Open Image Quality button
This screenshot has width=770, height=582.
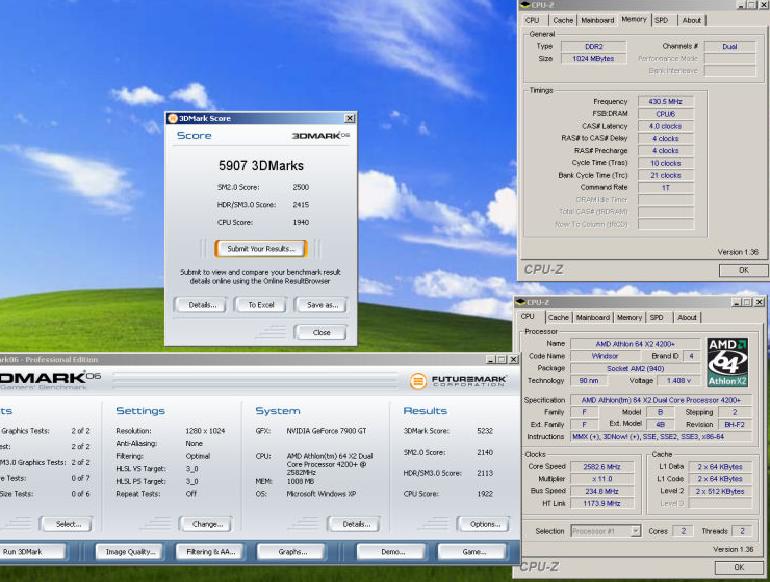(x=130, y=552)
